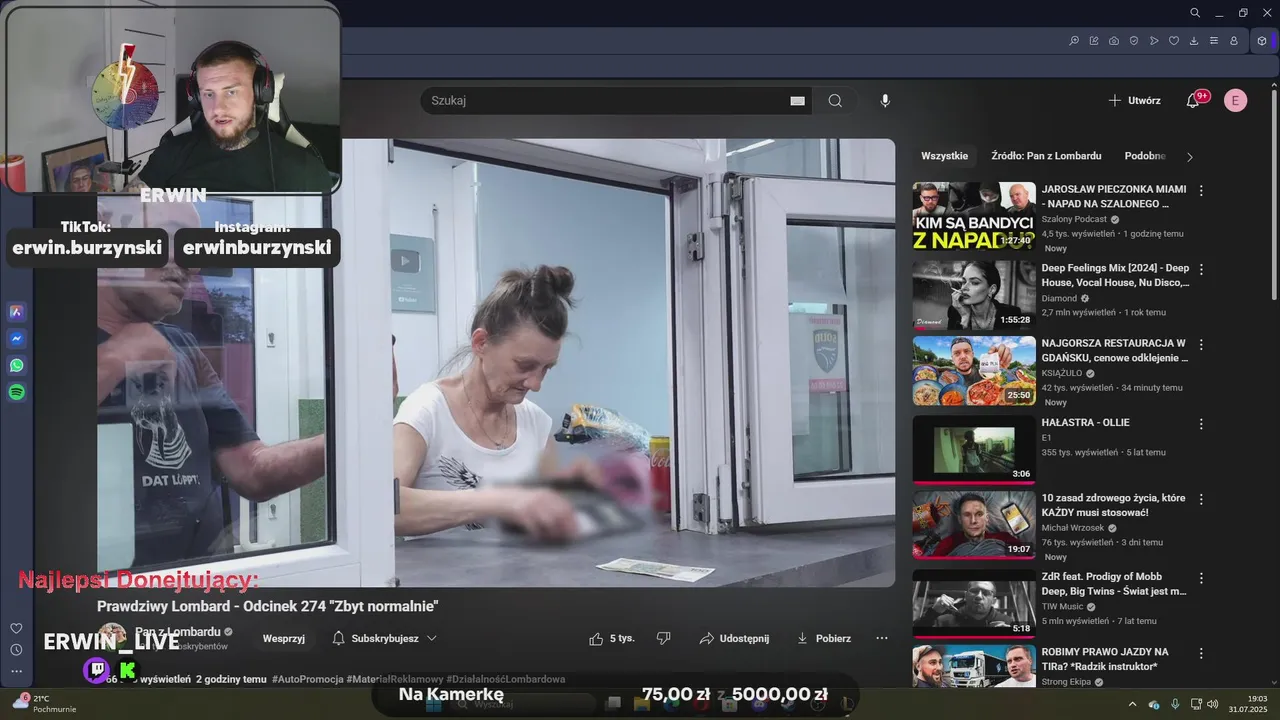The width and height of the screenshot is (1280, 720).
Task: Open the on-screen keyboard in search box
Action: coord(798,101)
